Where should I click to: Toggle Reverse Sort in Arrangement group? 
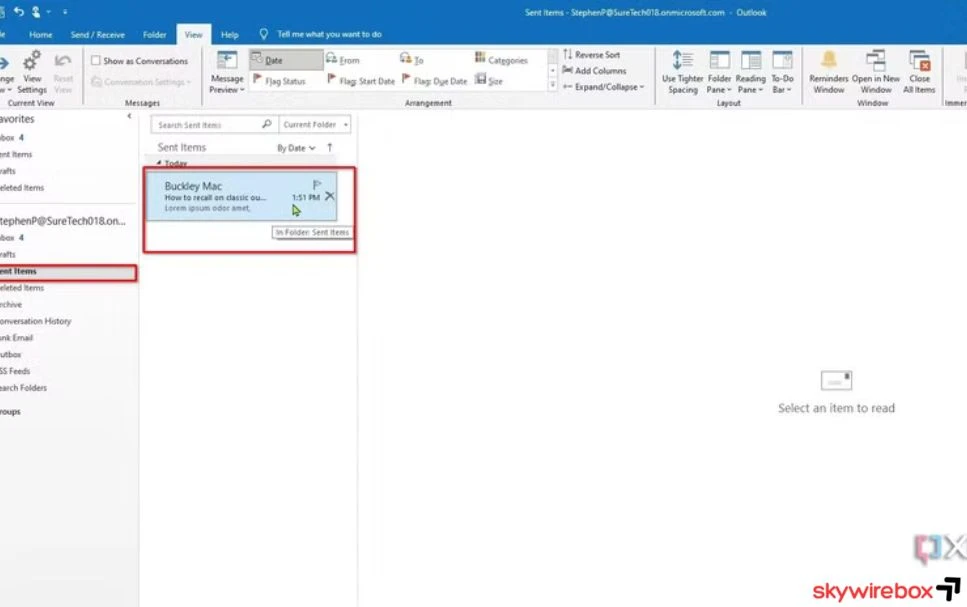(591, 55)
